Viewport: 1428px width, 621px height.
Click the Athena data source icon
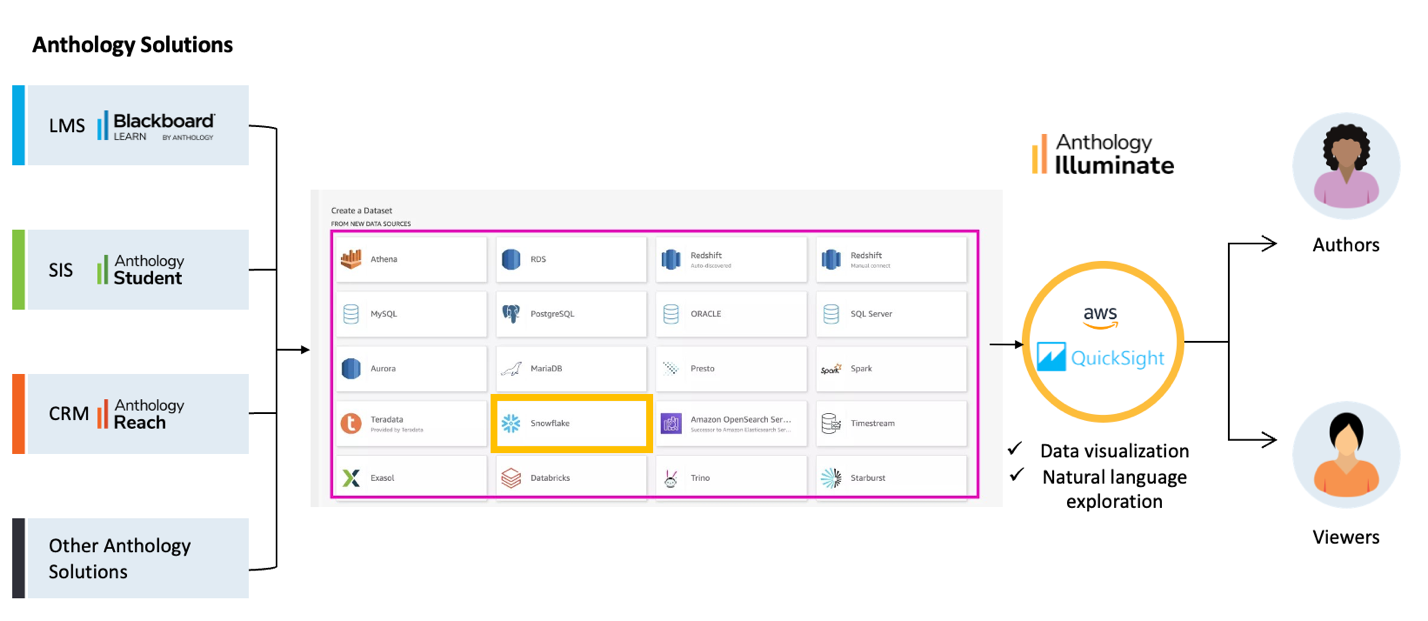tap(351, 259)
